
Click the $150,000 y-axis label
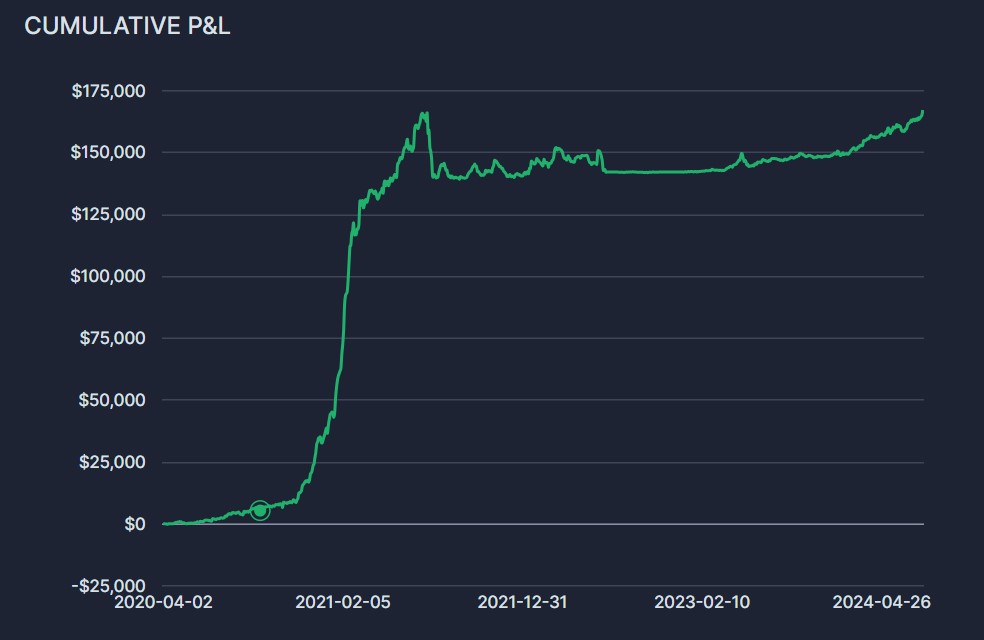(108, 152)
